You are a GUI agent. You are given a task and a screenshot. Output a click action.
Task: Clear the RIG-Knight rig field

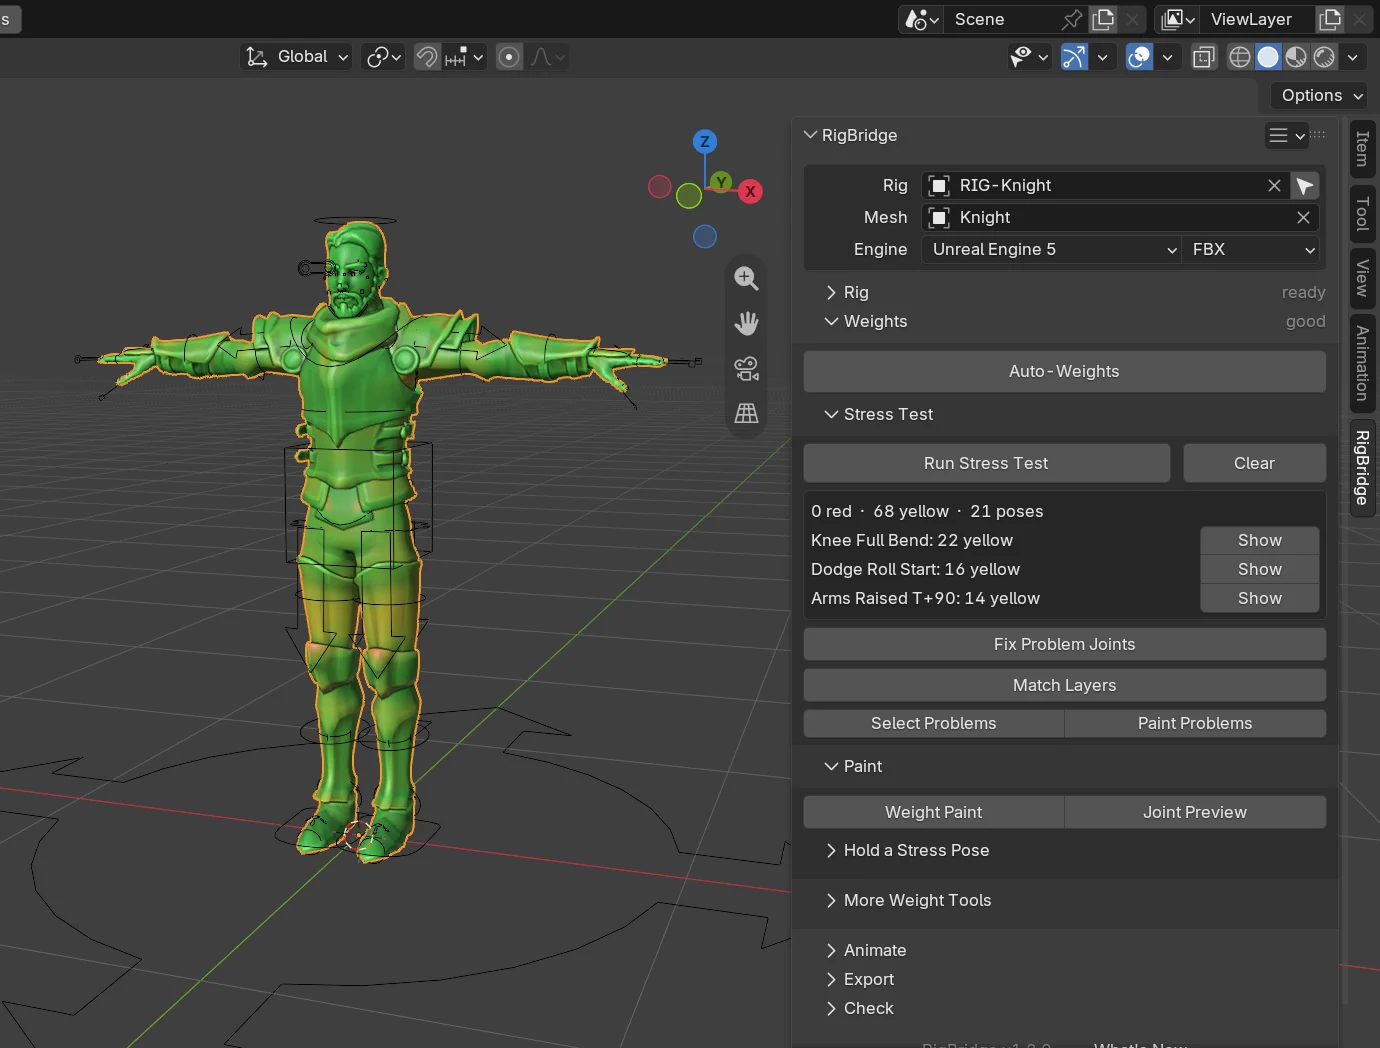pyautogui.click(x=1274, y=185)
